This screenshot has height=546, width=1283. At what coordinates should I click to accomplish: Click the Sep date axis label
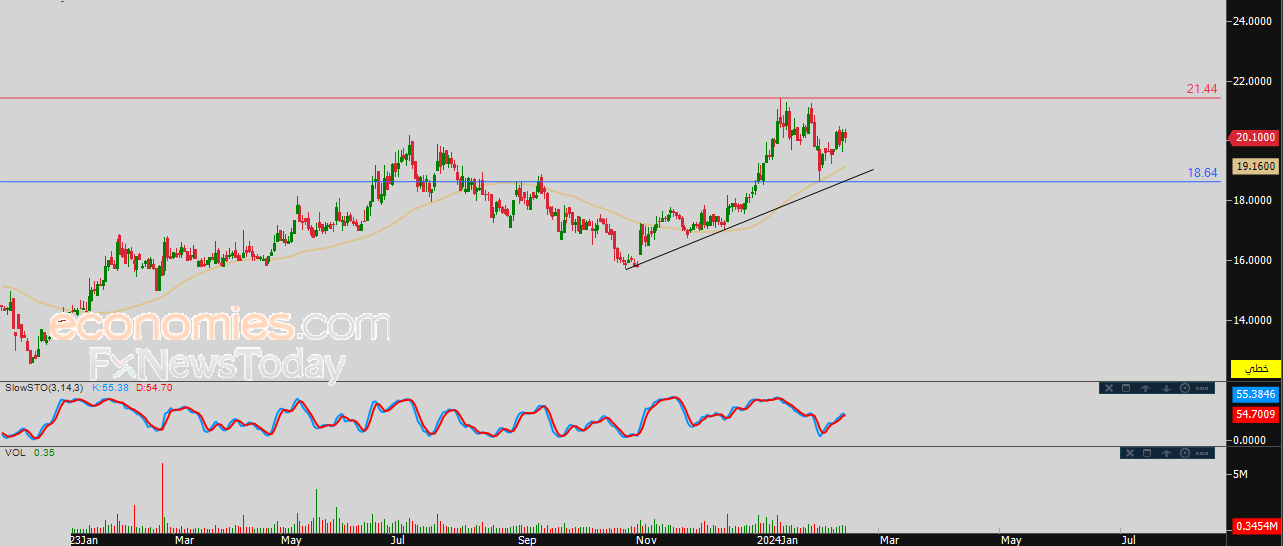click(527, 540)
